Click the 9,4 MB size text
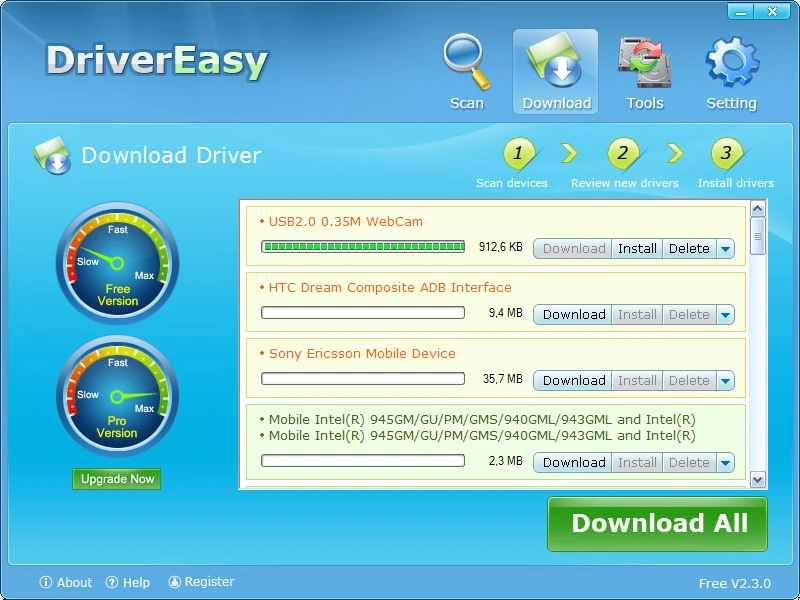Screen dimensions: 800x600 coord(506,312)
